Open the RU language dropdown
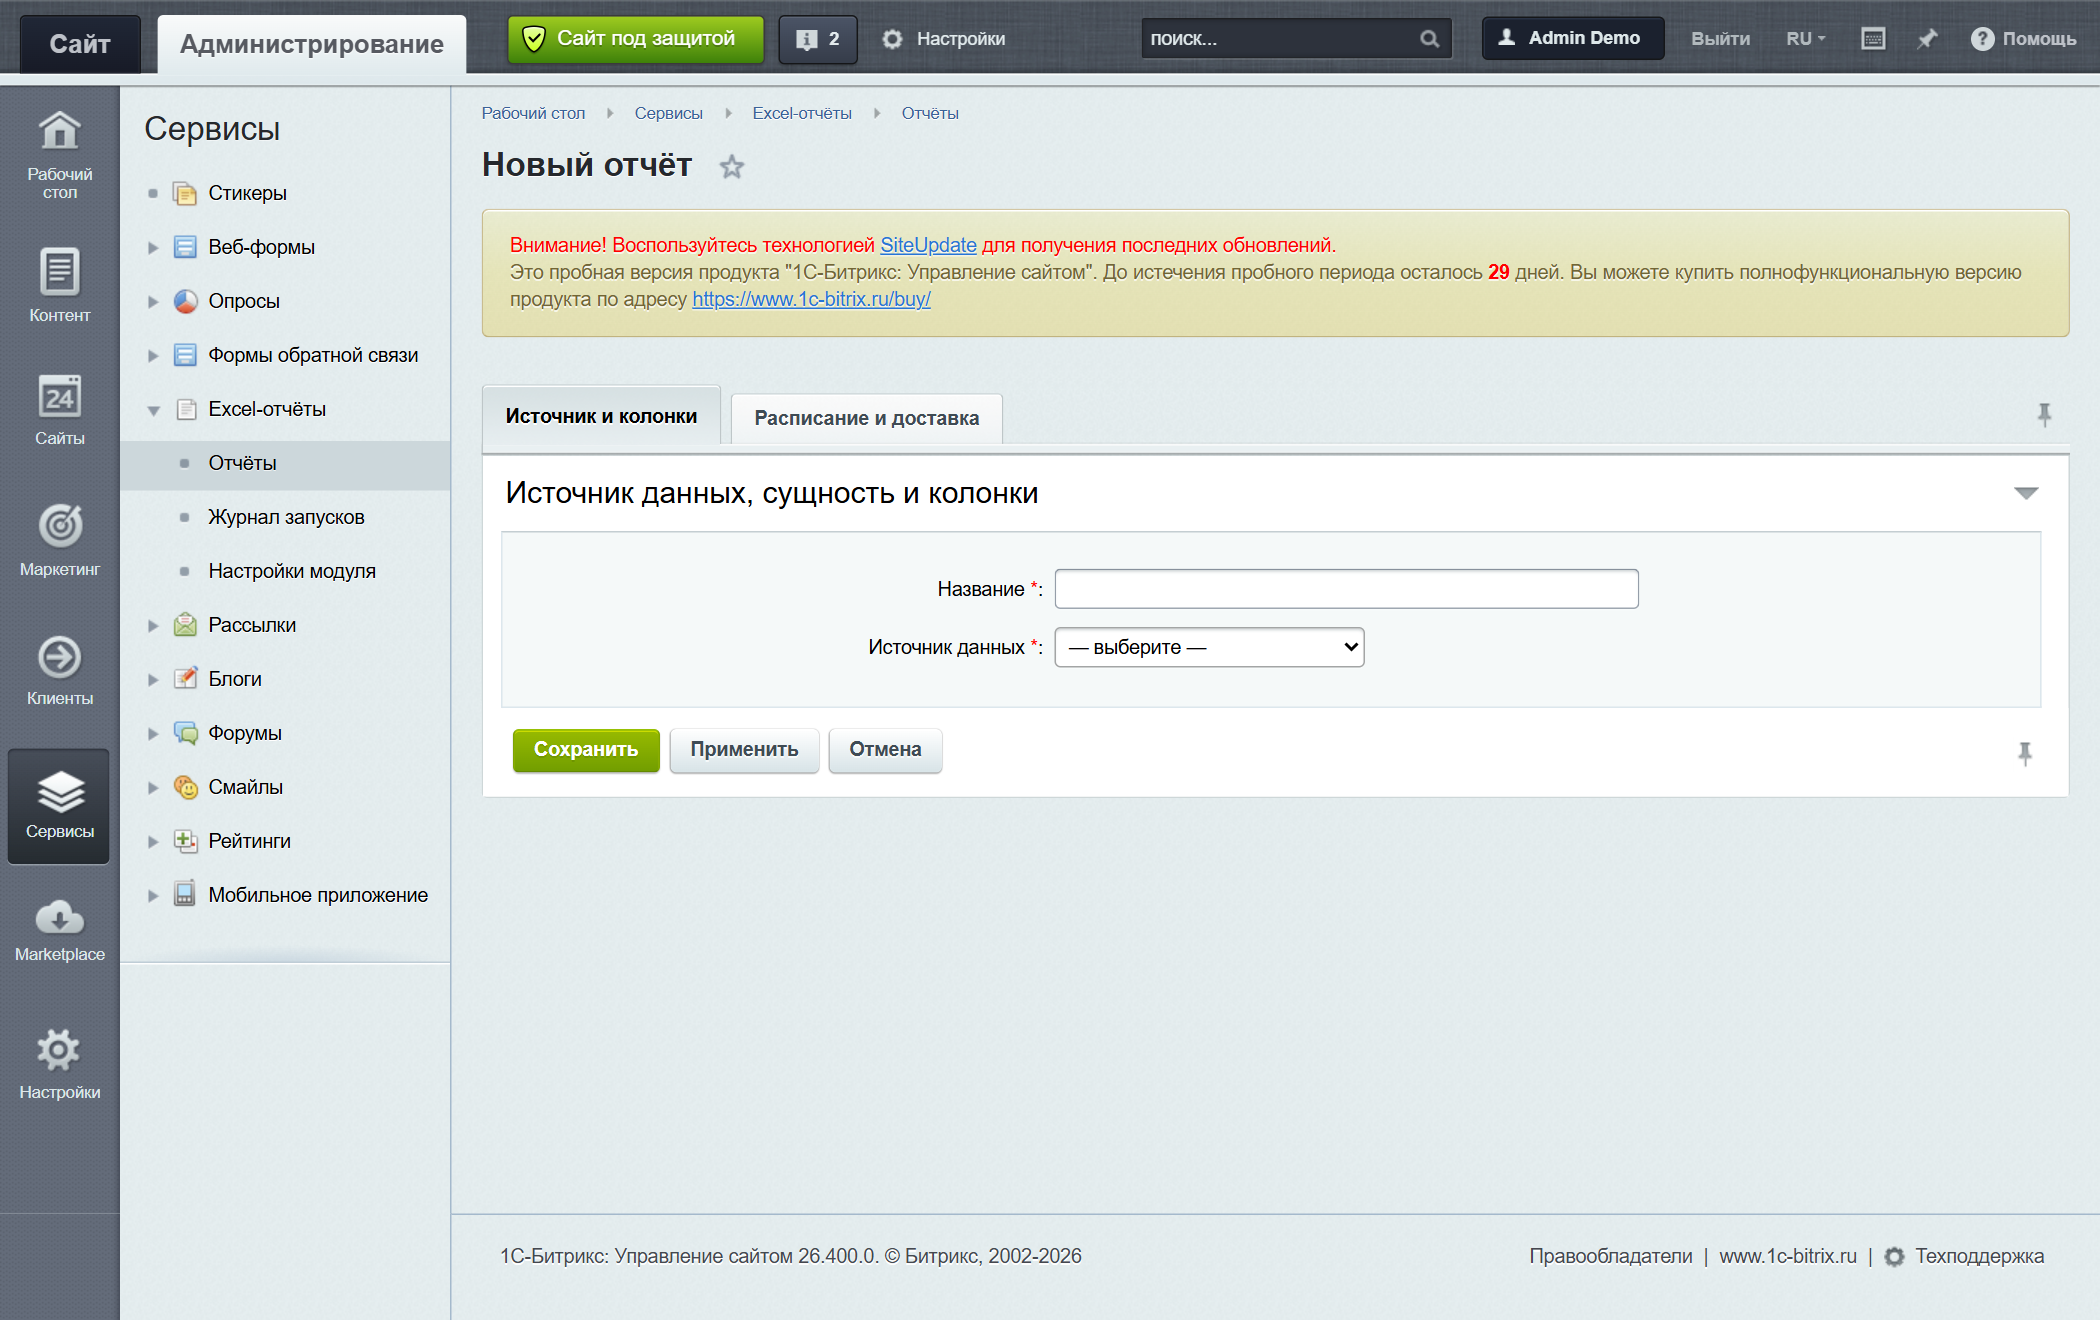The image size is (2100, 1320). pos(1805,39)
